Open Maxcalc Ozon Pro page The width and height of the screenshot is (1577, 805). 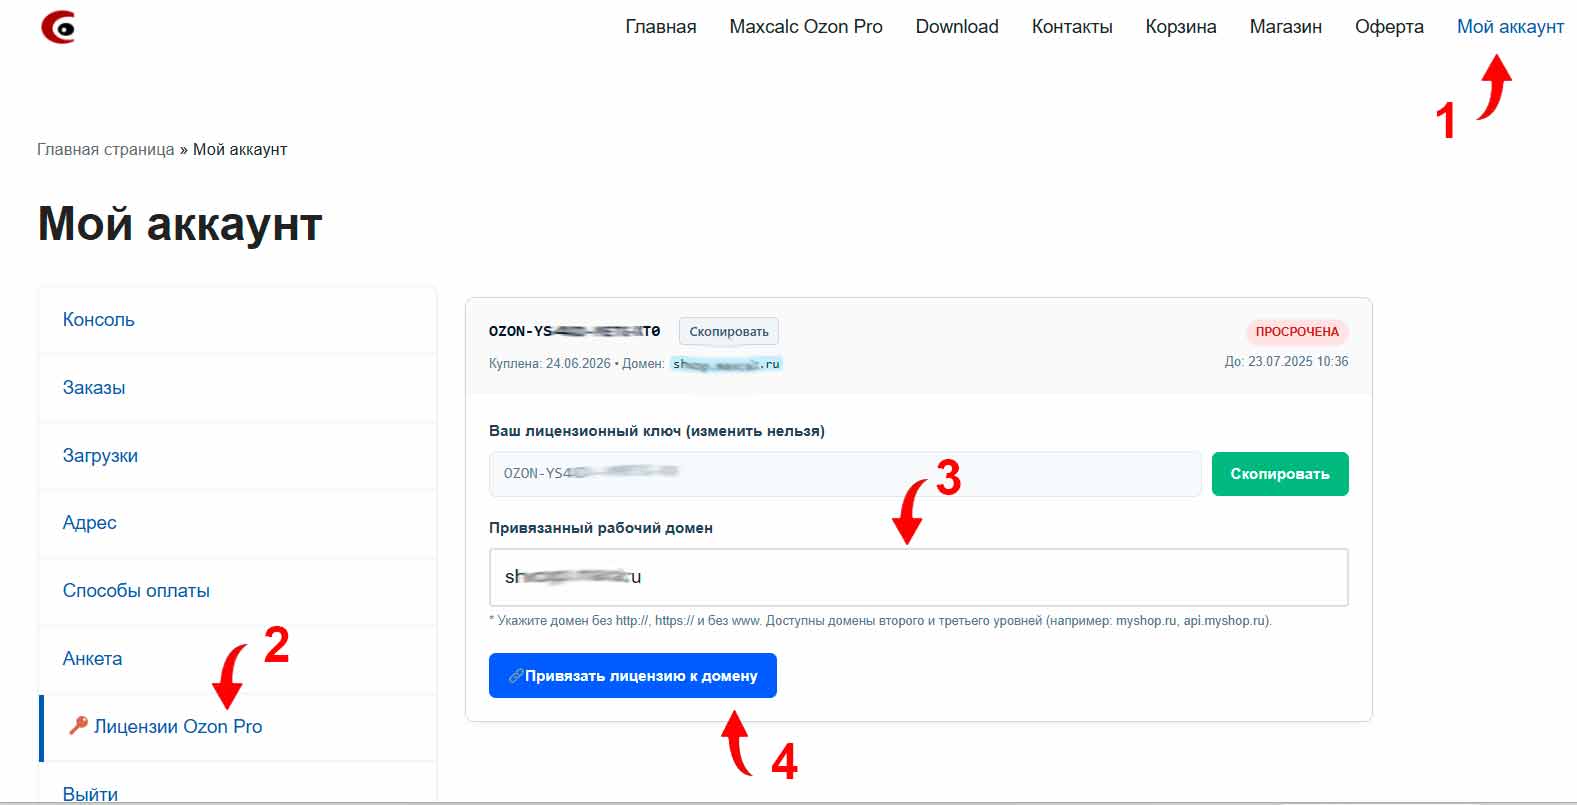tap(806, 27)
